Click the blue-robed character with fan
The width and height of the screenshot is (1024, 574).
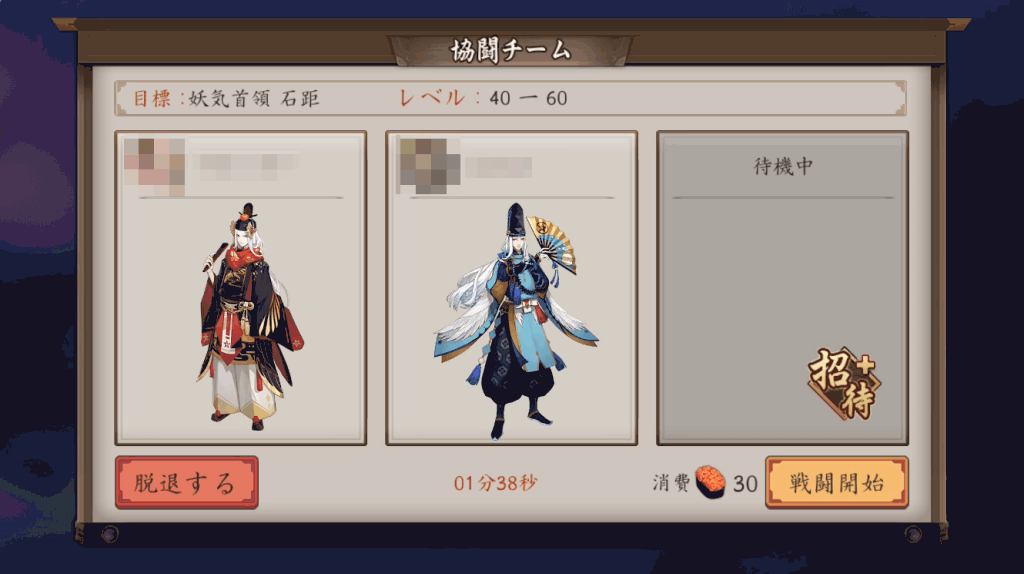516,321
